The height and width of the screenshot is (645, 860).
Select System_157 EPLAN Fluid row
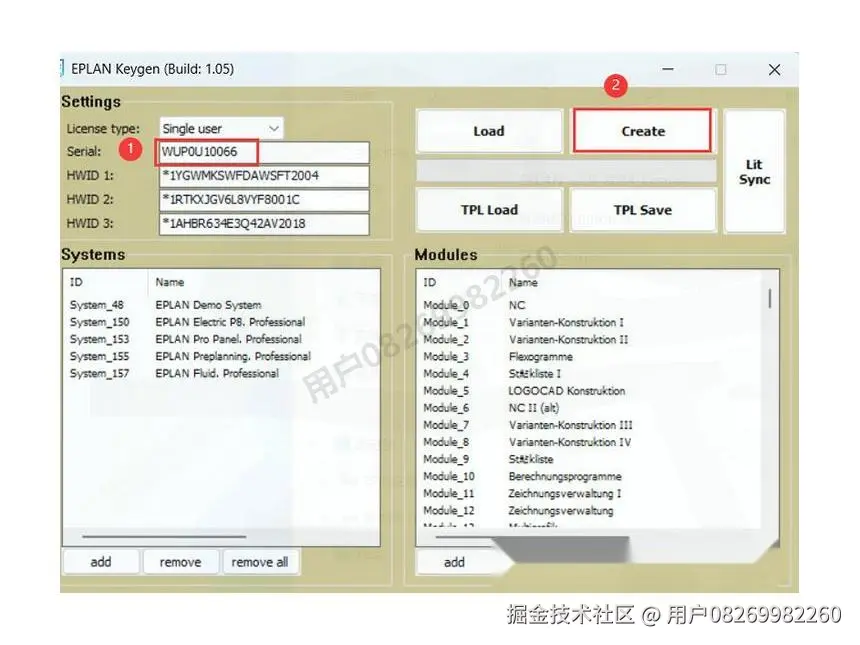tap(222, 374)
